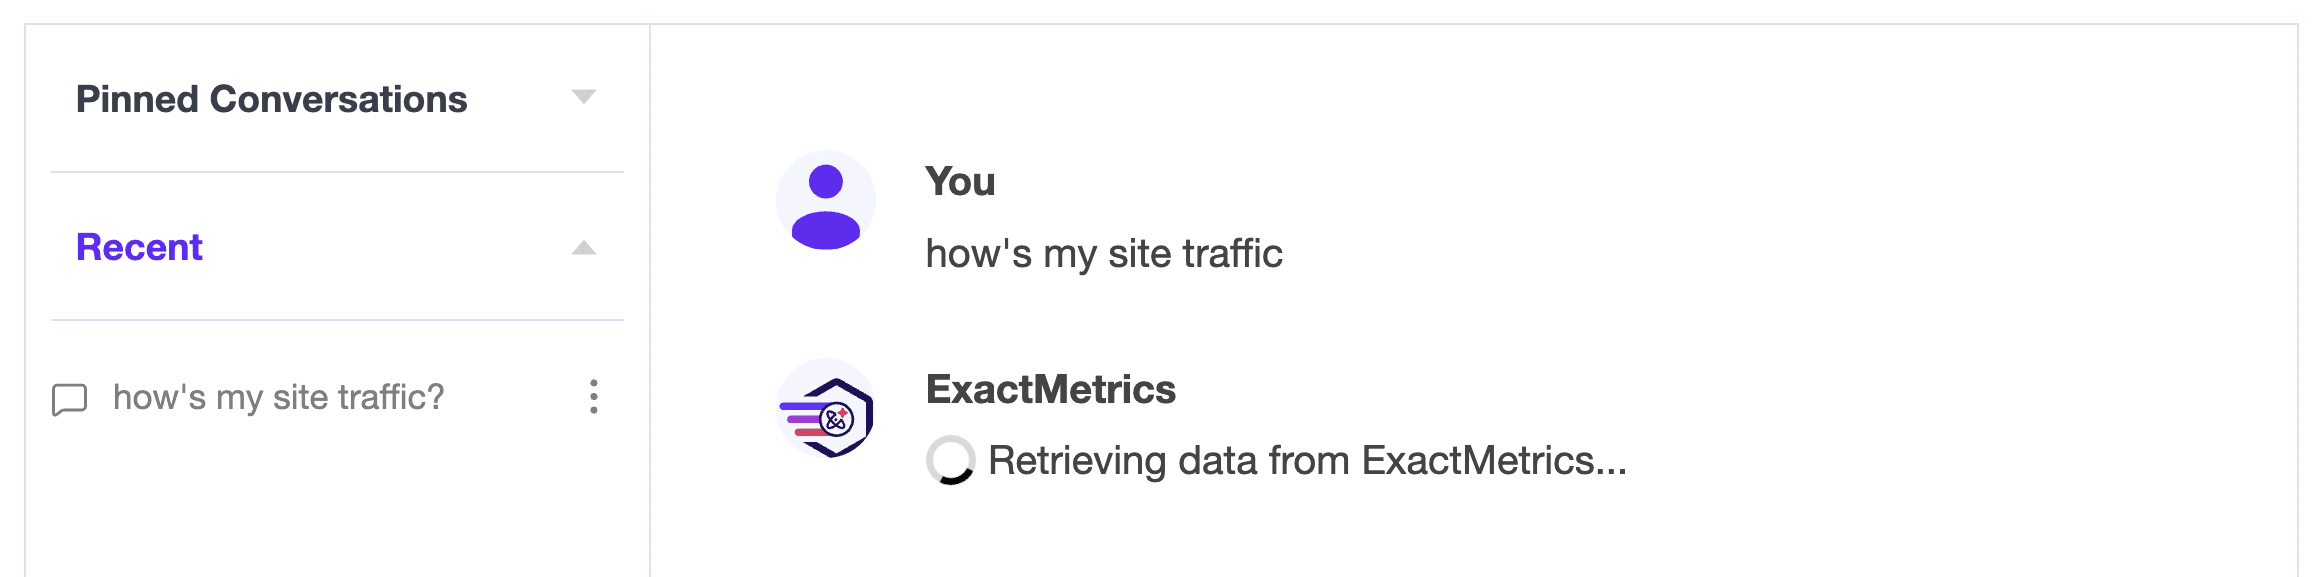Click the loading spinner icon
Screen dimensions: 2323x577
(x=951, y=460)
